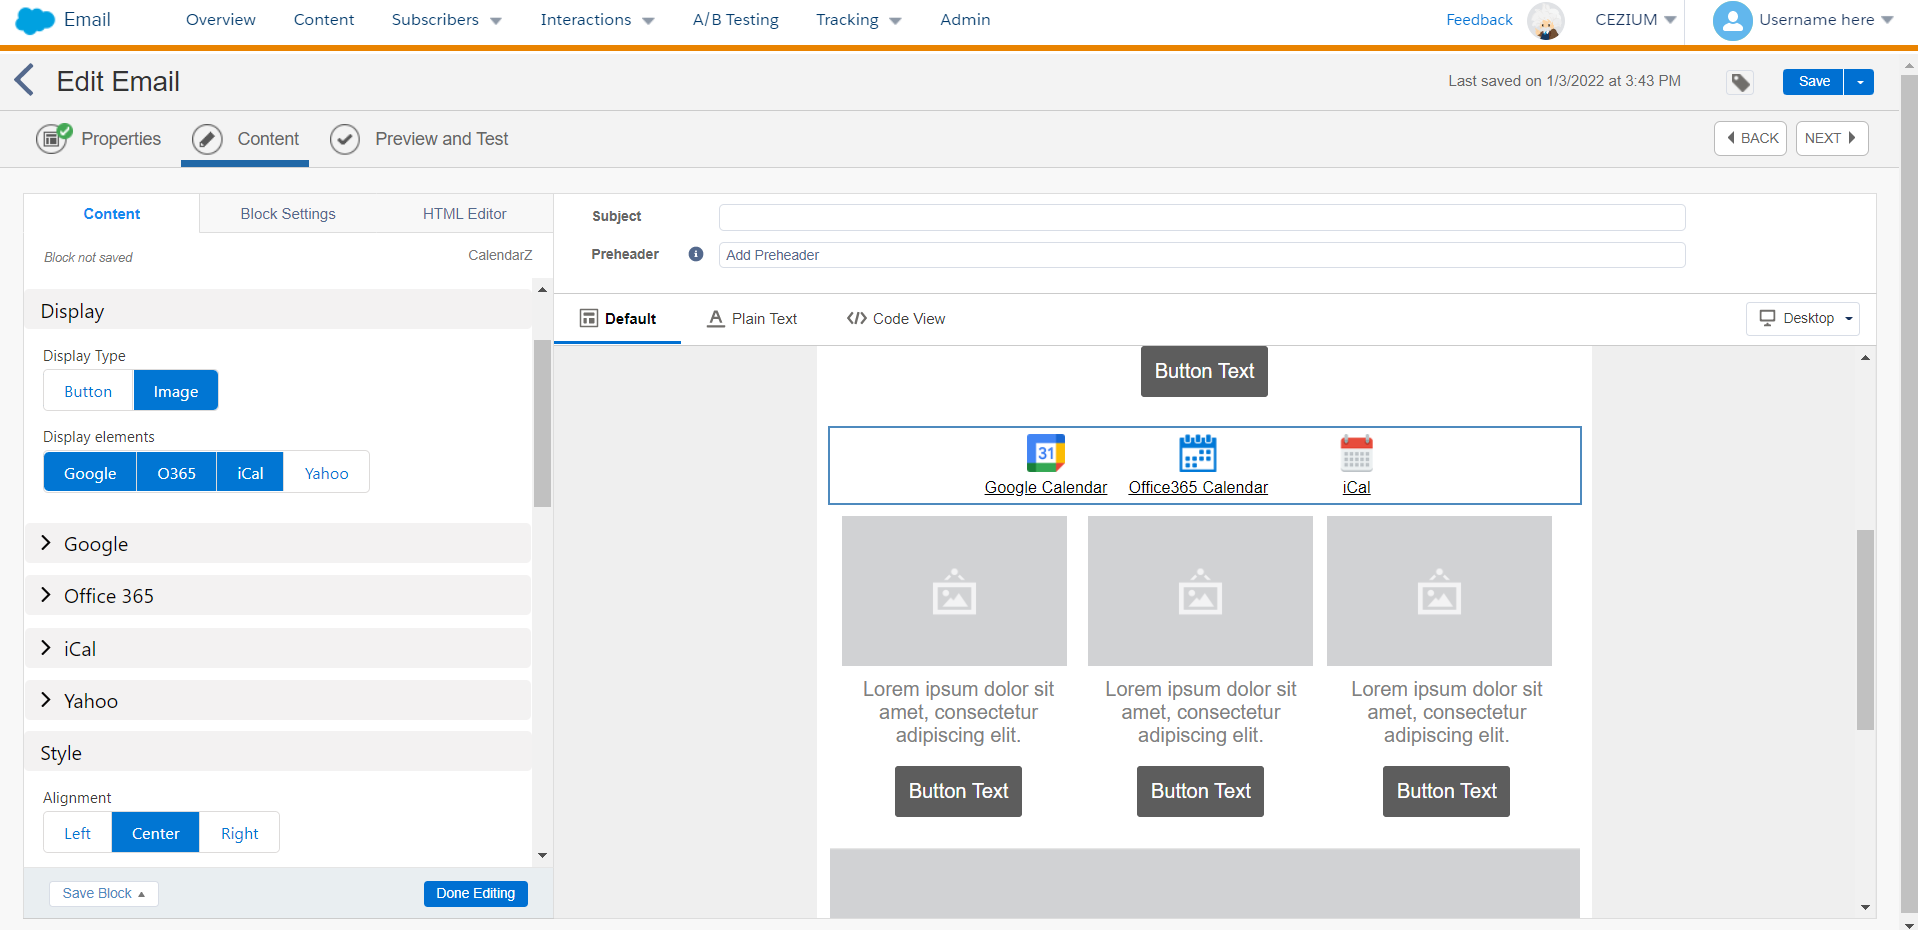Click the Email cloud logo
Image resolution: width=1918 pixels, height=930 pixels.
click(33, 20)
